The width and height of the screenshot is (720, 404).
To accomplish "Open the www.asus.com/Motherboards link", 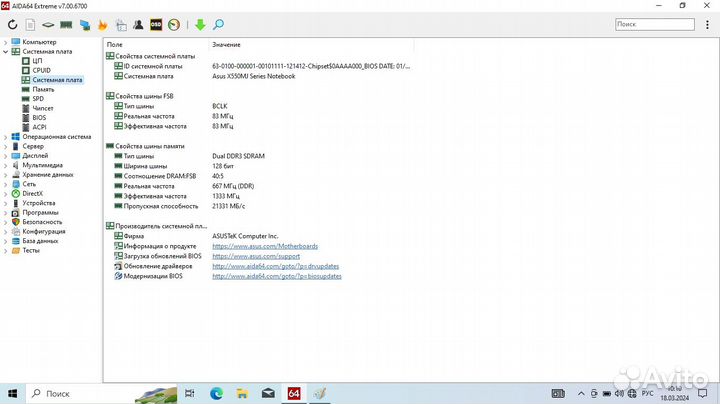I will click(265, 246).
